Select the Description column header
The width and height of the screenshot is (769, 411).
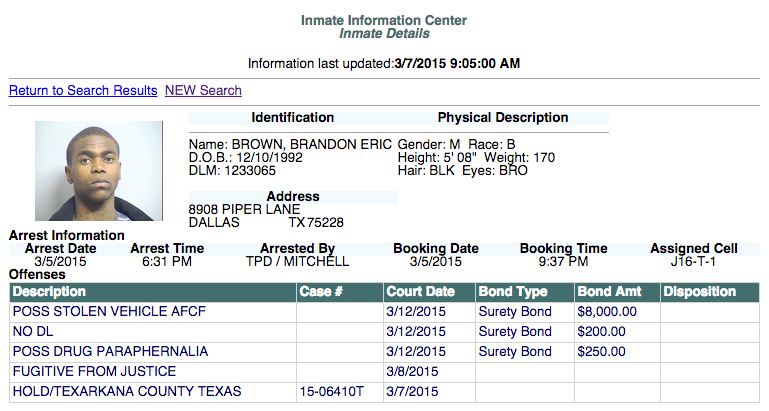pyautogui.click(x=50, y=292)
